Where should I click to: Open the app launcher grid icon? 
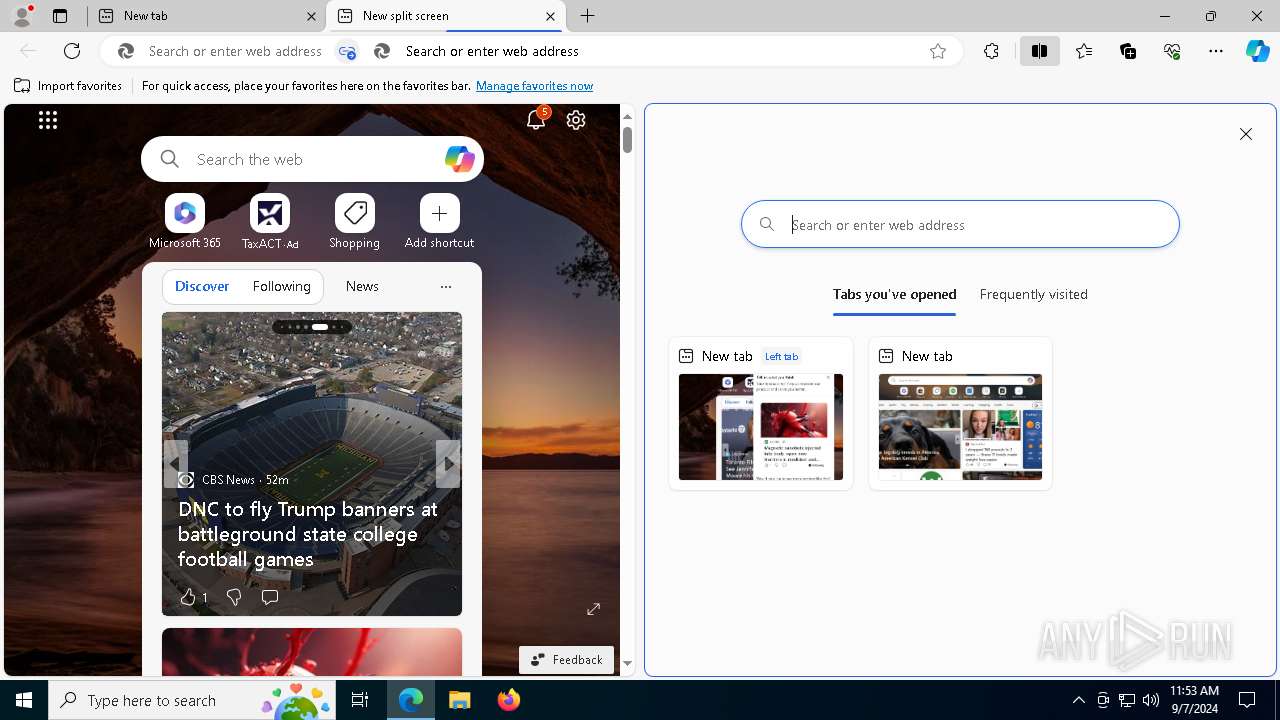[x=48, y=120]
